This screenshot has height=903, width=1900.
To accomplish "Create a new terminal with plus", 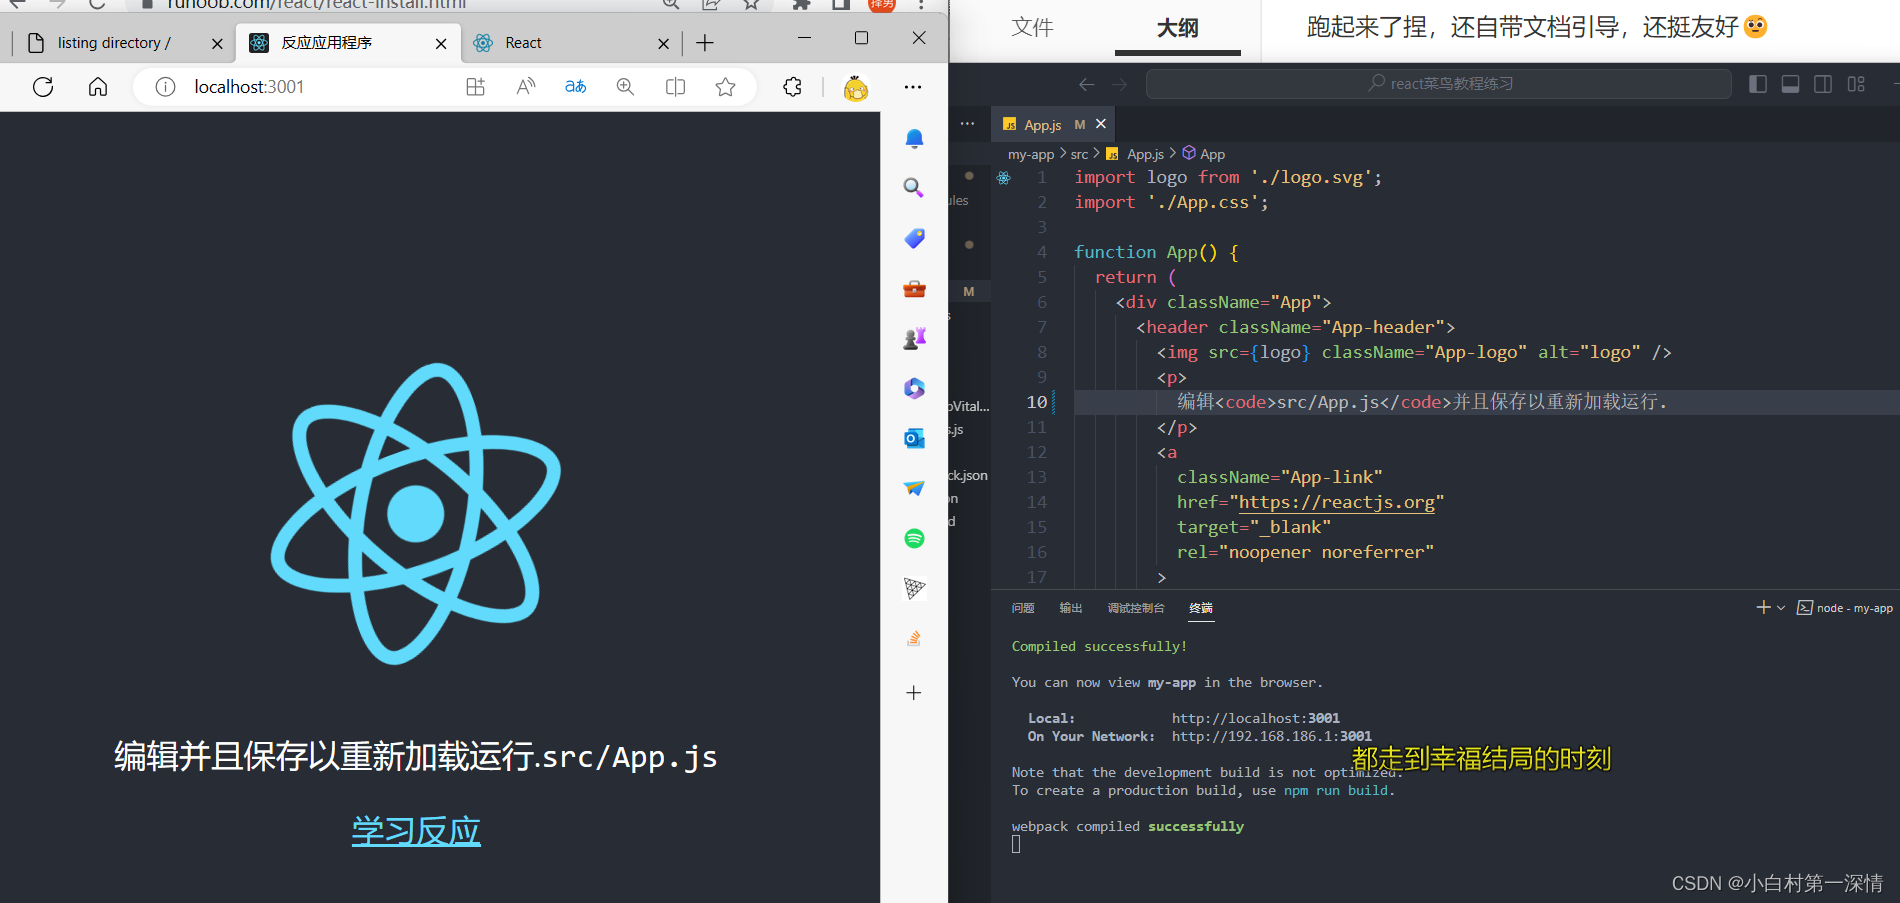I will (x=1763, y=607).
